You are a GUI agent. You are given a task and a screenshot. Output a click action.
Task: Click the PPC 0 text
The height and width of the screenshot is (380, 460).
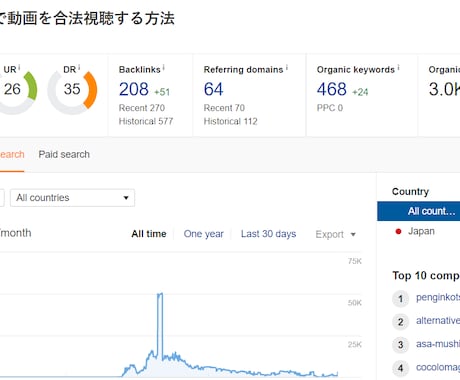pyautogui.click(x=330, y=108)
